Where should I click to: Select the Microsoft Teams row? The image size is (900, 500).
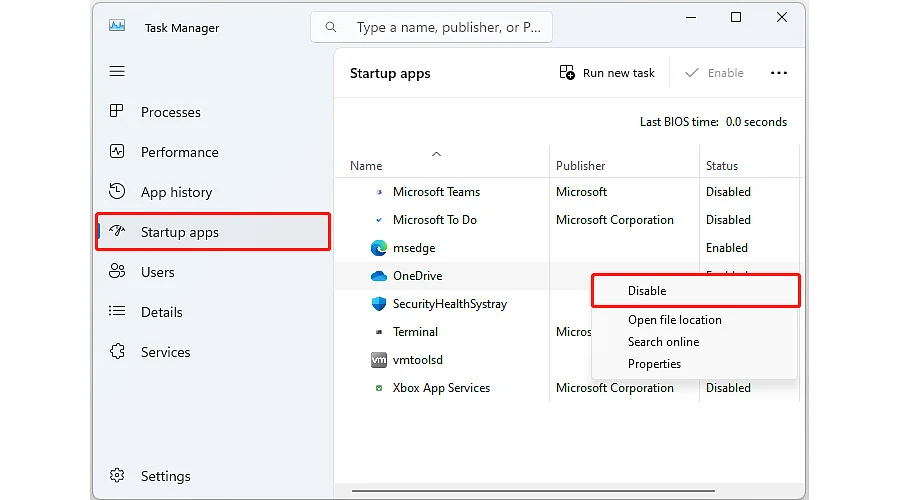point(566,192)
